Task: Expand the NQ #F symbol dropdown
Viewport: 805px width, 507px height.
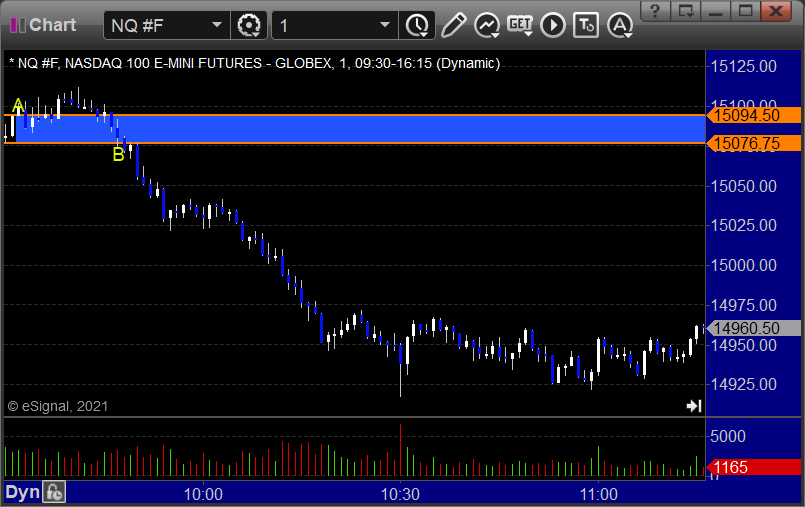Action: coord(217,25)
